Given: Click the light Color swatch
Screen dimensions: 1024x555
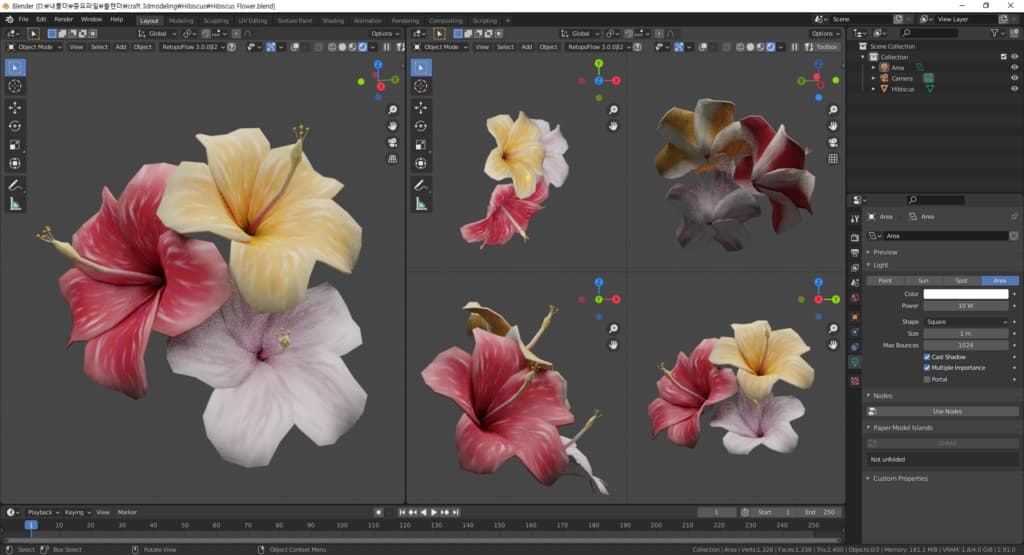Looking at the screenshot, I should (x=965, y=294).
